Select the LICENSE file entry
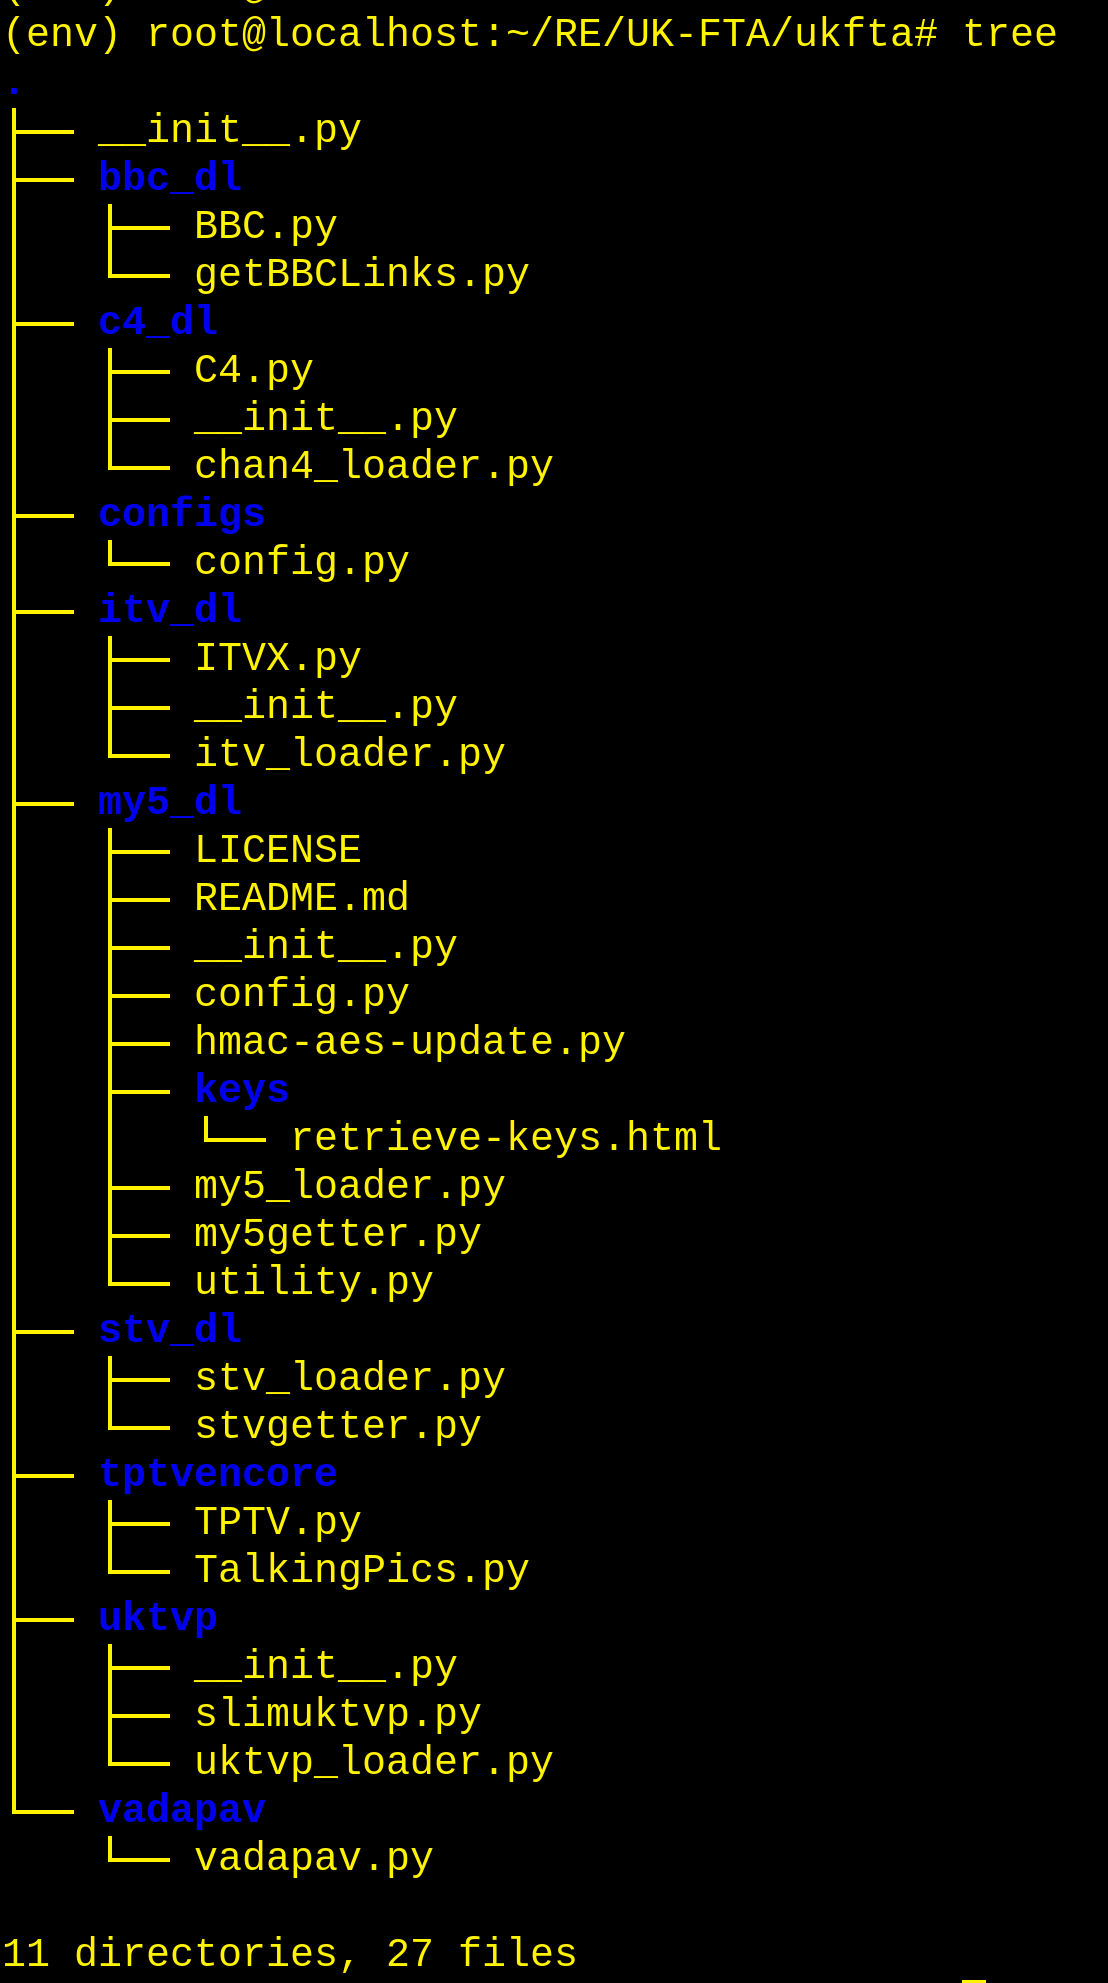This screenshot has width=1108, height=1983. pyautogui.click(x=277, y=850)
